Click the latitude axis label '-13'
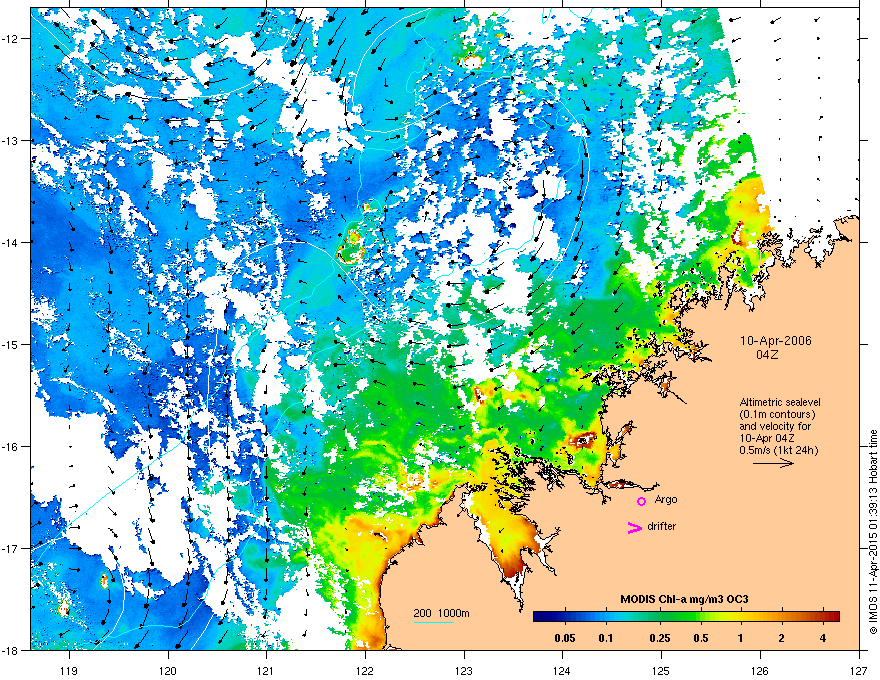 point(12,140)
